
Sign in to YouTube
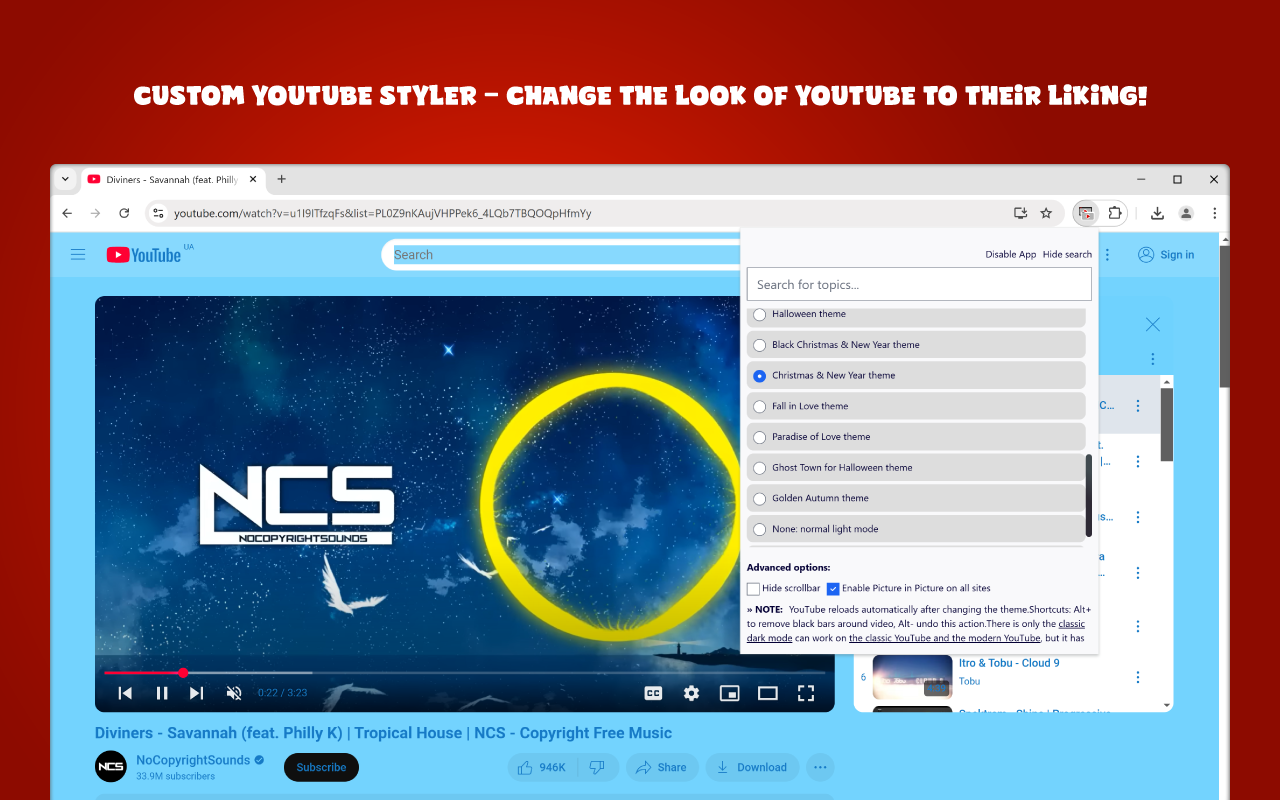1166,255
